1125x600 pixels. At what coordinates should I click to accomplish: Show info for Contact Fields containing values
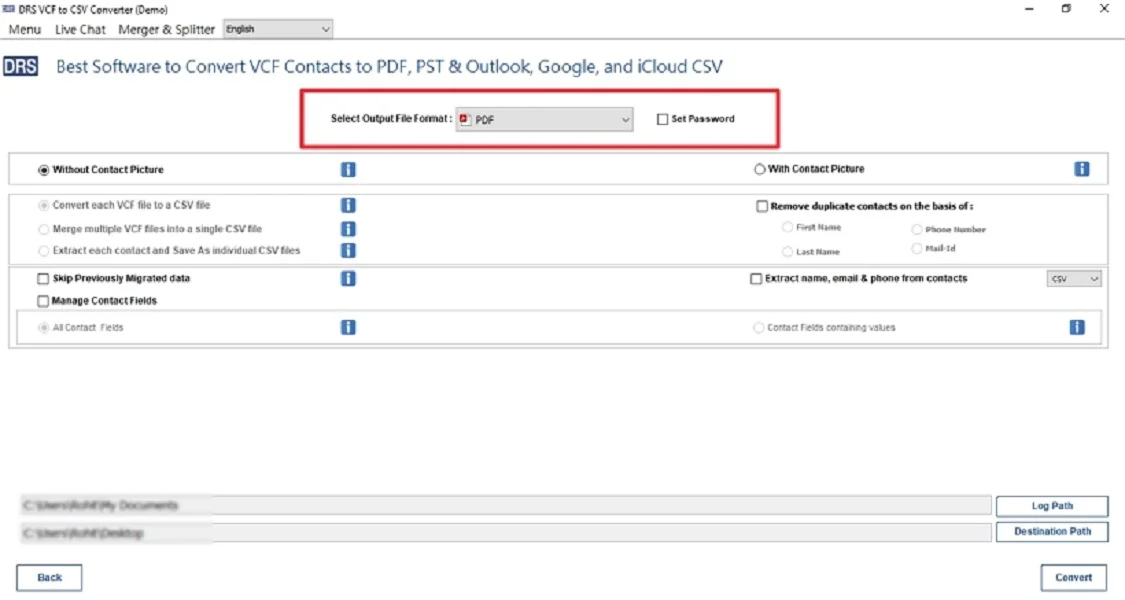(1077, 327)
